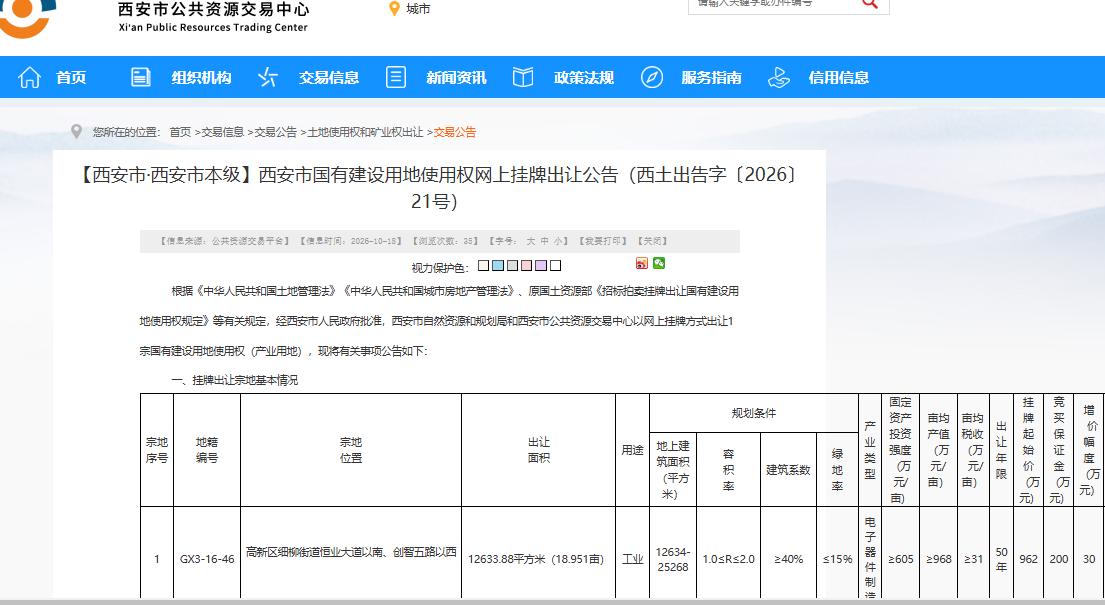Click the cell GX3-16-46
This screenshot has width=1105, height=605.
[x=206, y=559]
